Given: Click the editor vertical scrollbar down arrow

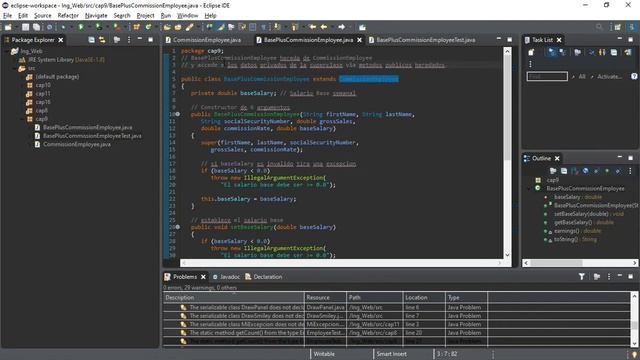Looking at the screenshot, I should [507, 255].
